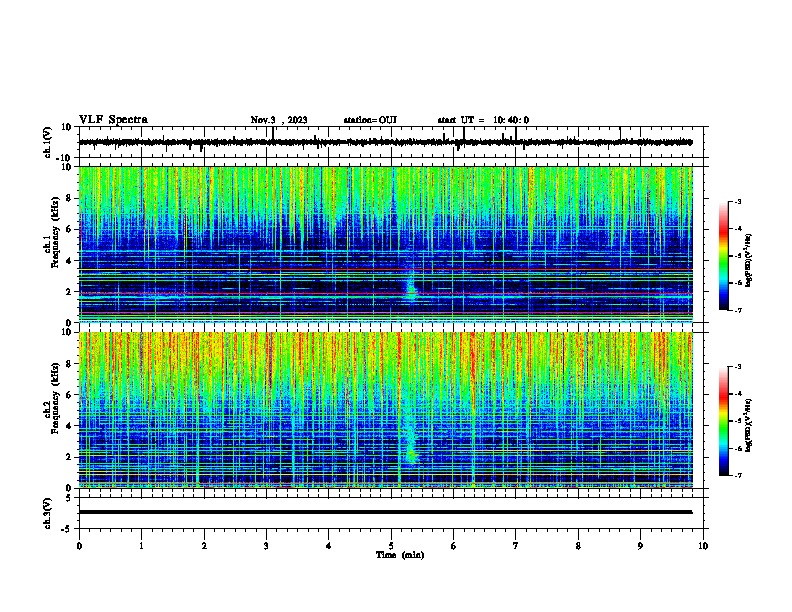
Task: Click the time-axis tick label "5"
Action: click(x=391, y=546)
